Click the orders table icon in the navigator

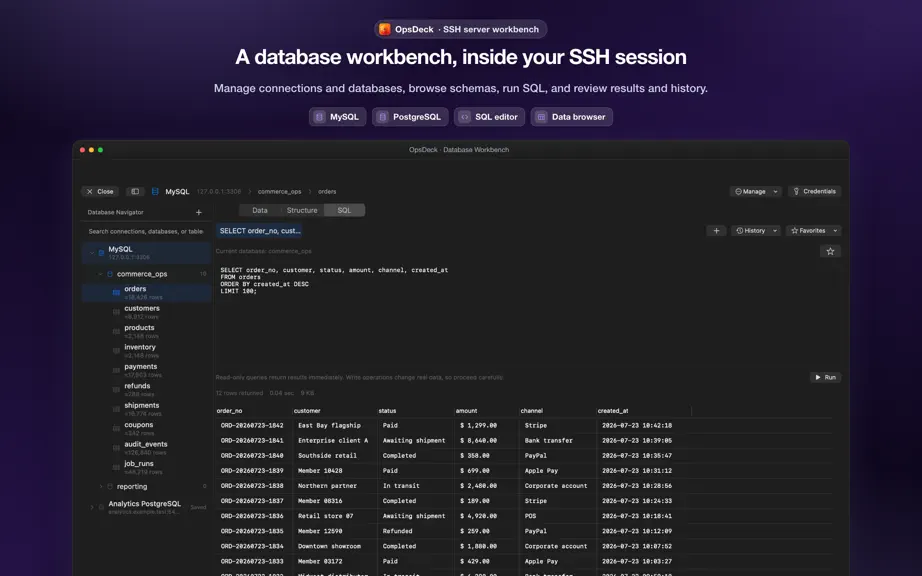coord(116,292)
